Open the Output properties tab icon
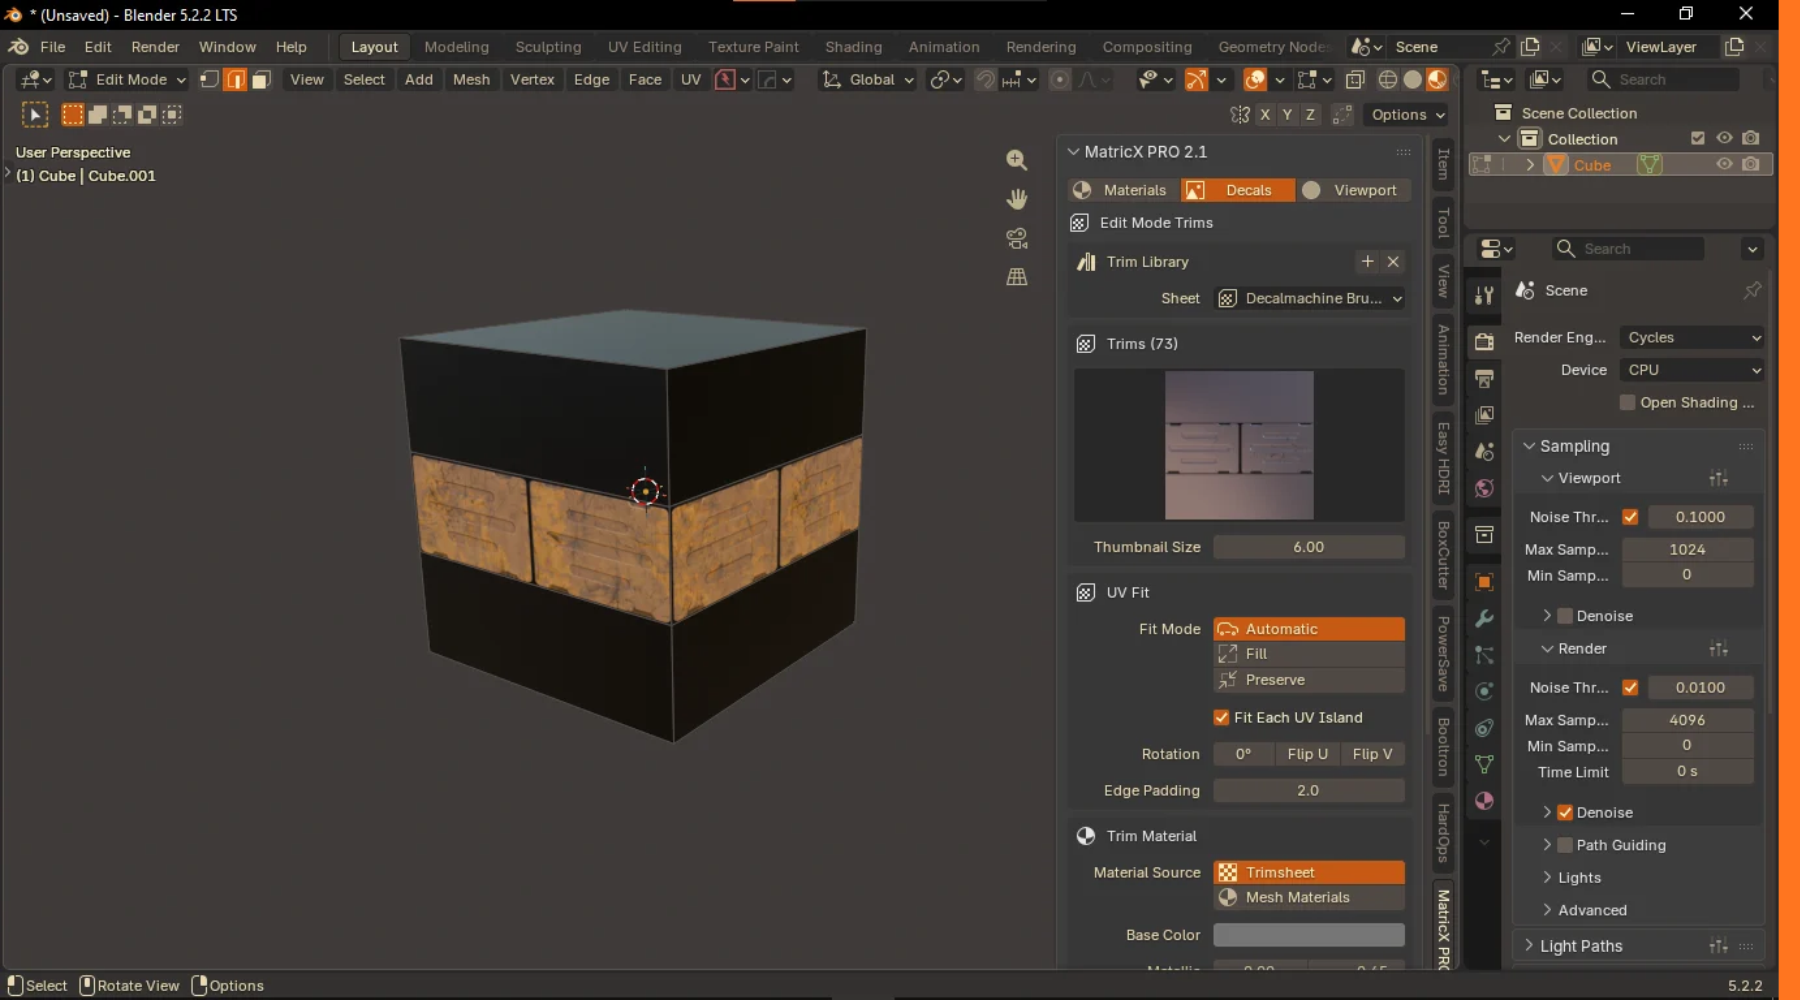Image resolution: width=1800 pixels, height=1000 pixels. (x=1484, y=379)
